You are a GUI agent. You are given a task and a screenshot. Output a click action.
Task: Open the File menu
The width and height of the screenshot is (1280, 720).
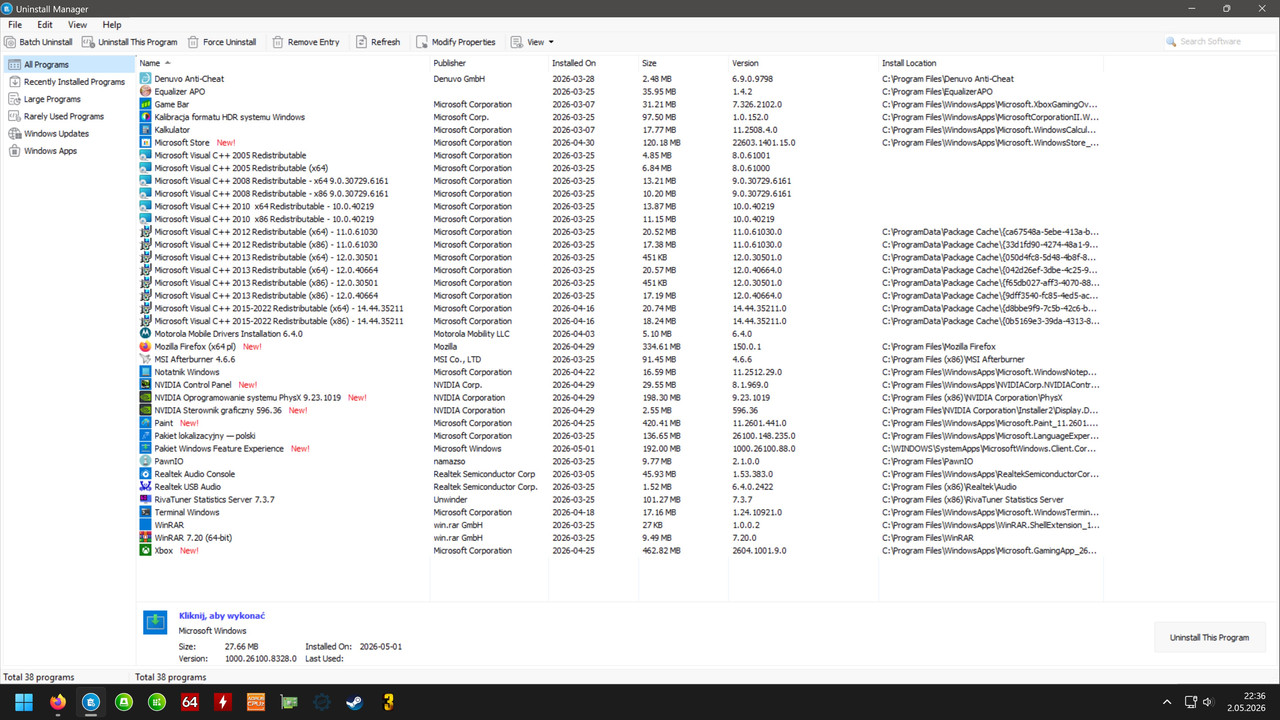click(x=15, y=25)
